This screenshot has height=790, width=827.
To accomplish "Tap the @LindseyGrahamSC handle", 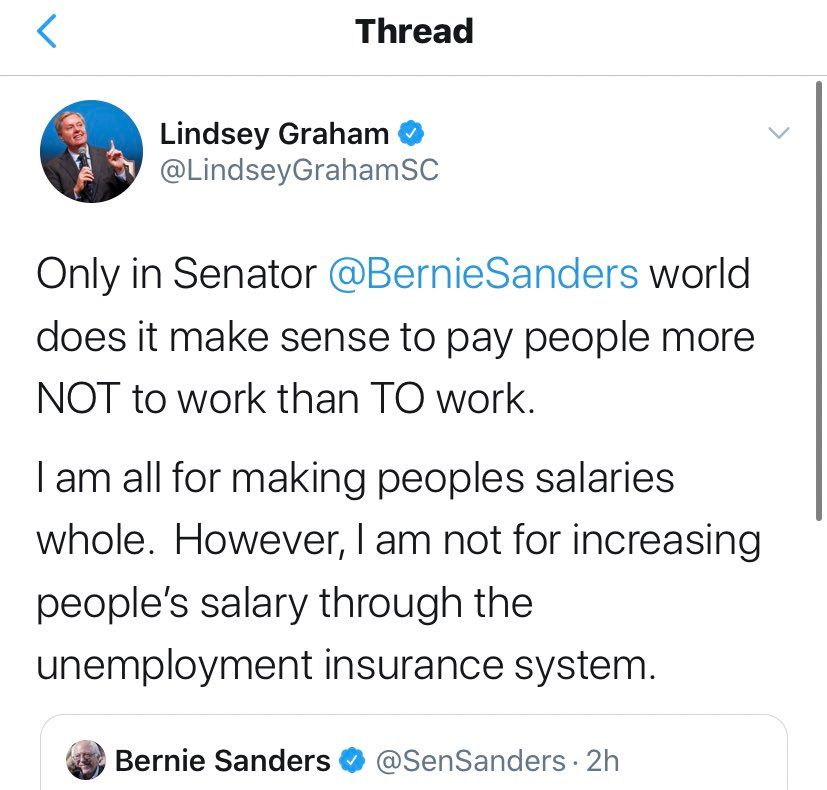I will (299, 170).
